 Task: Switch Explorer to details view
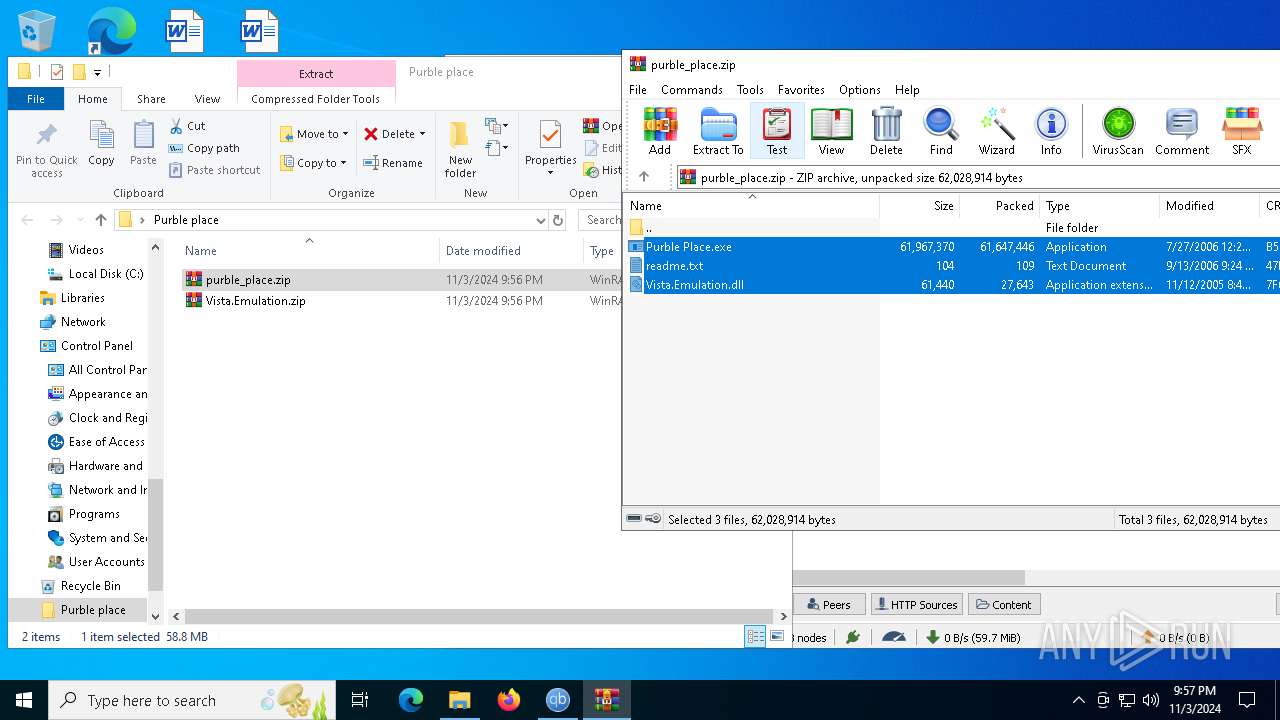pos(755,637)
